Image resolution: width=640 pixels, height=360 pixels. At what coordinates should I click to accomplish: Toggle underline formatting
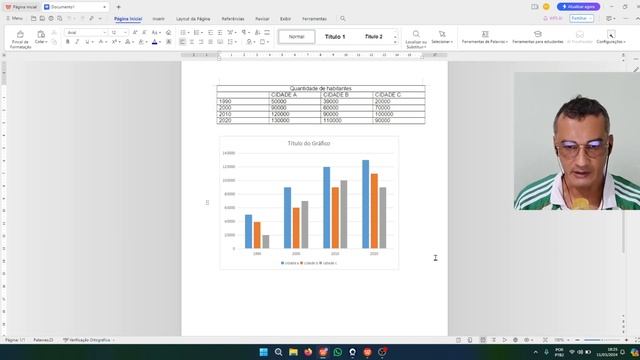pos(87,42)
